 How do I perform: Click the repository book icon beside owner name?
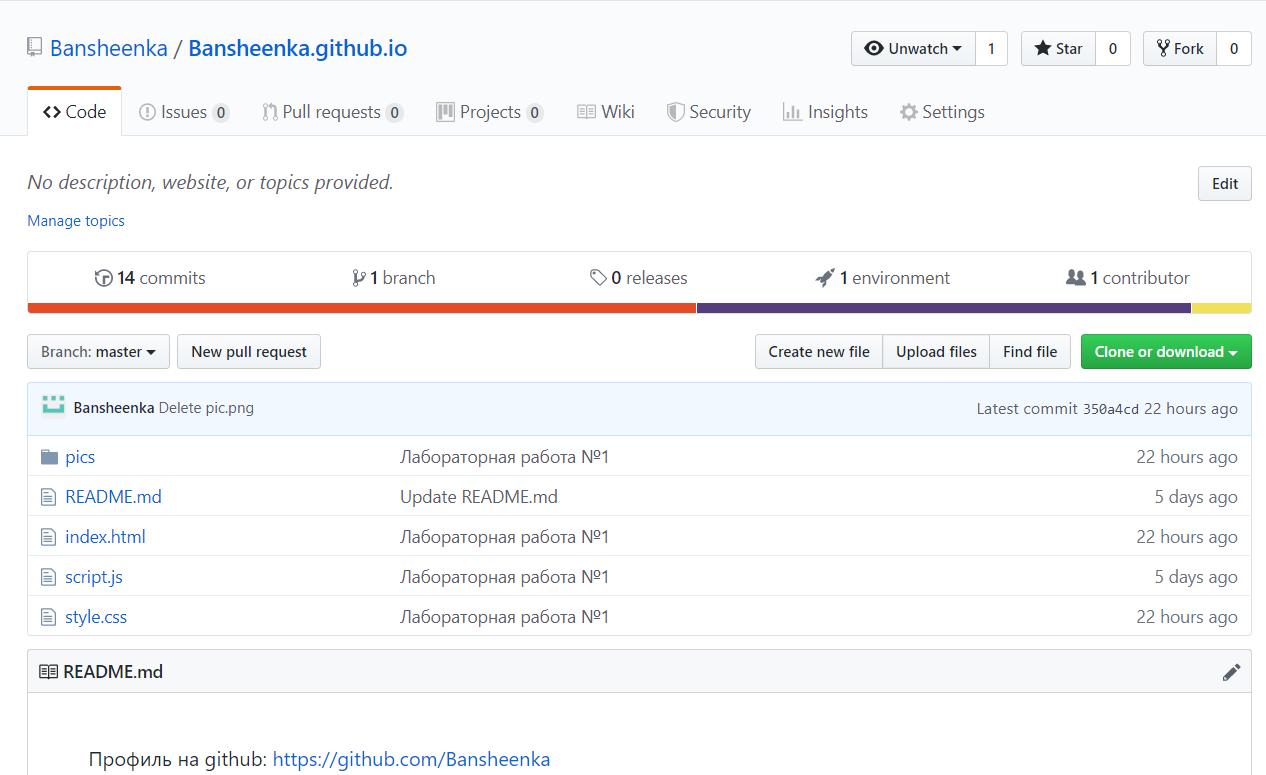pyautogui.click(x=35, y=48)
